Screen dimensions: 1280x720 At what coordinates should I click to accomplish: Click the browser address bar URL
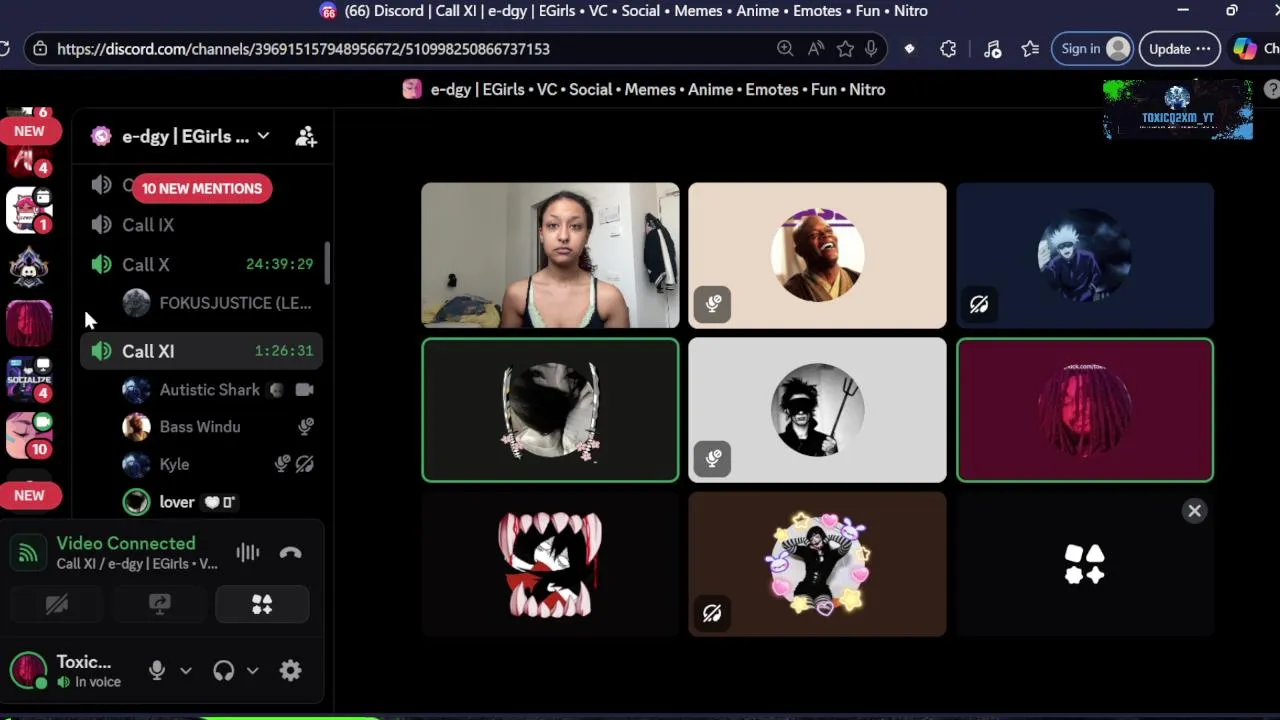point(303,49)
